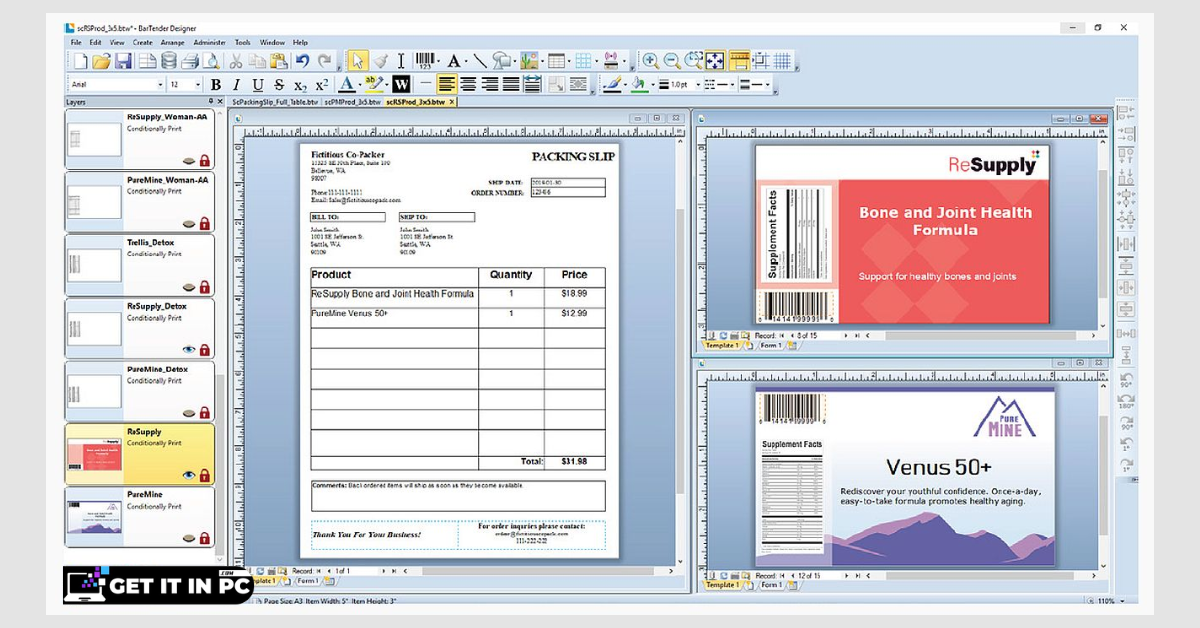1200x628 pixels.
Task: Toggle superscript x² formatting
Action: tap(322, 85)
